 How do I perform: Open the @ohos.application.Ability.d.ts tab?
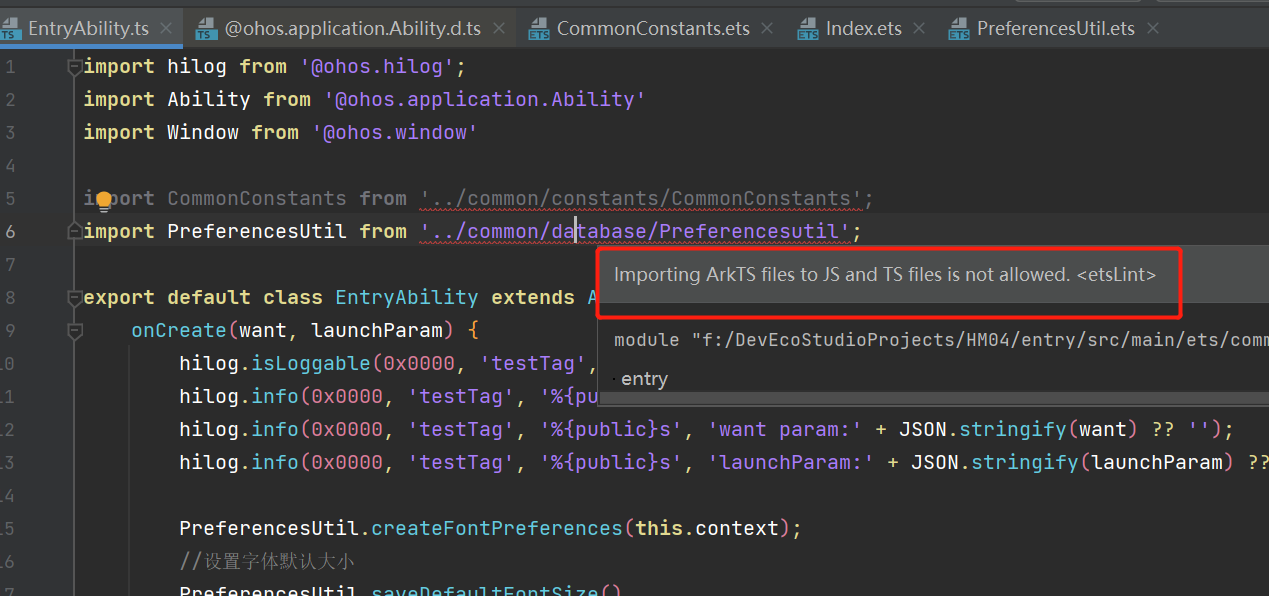349,29
